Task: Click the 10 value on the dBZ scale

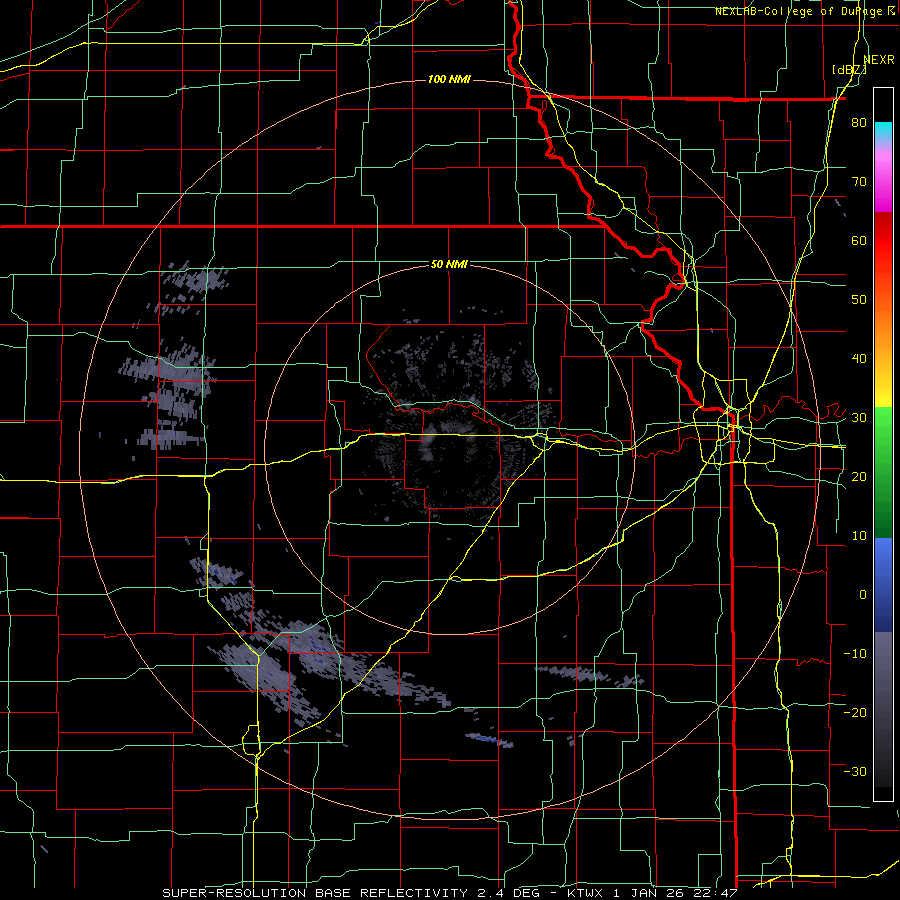Action: (859, 536)
